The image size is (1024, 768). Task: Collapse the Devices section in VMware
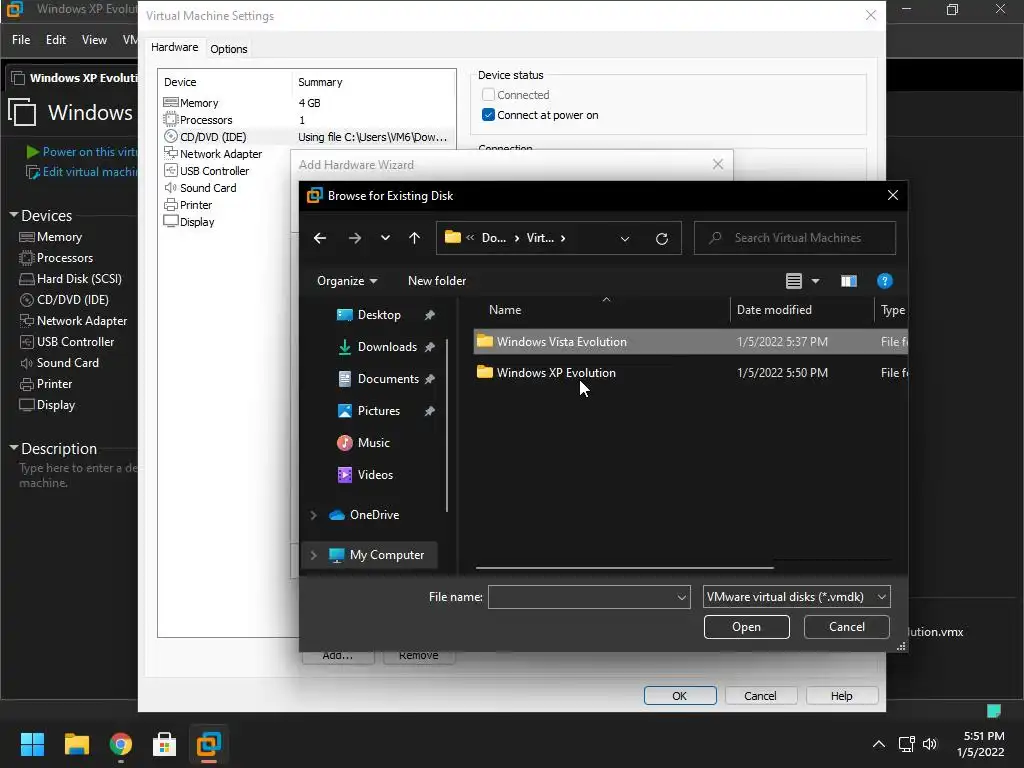pos(13,215)
